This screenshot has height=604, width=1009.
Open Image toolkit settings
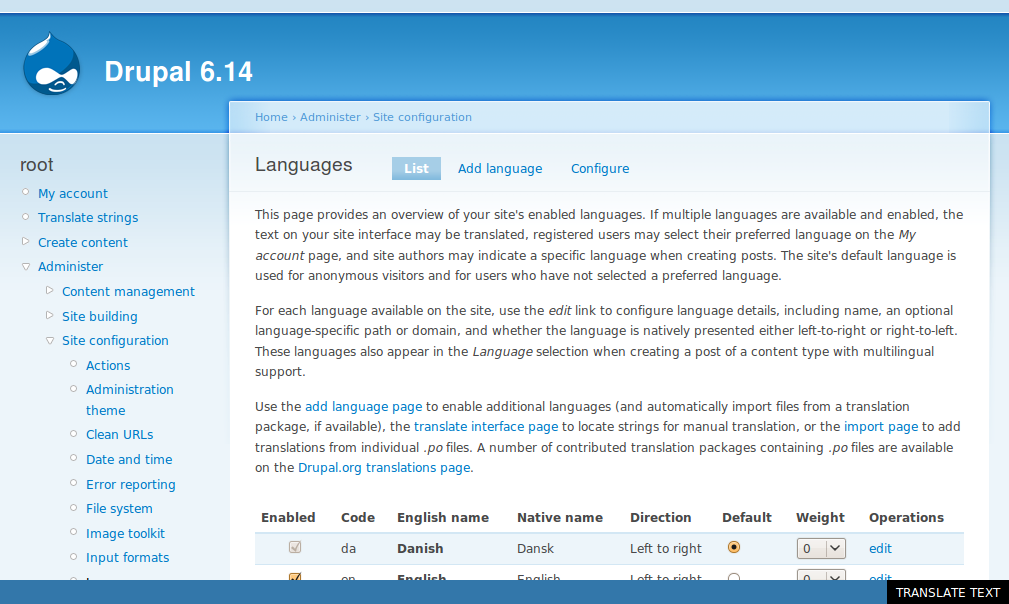[x=125, y=533]
